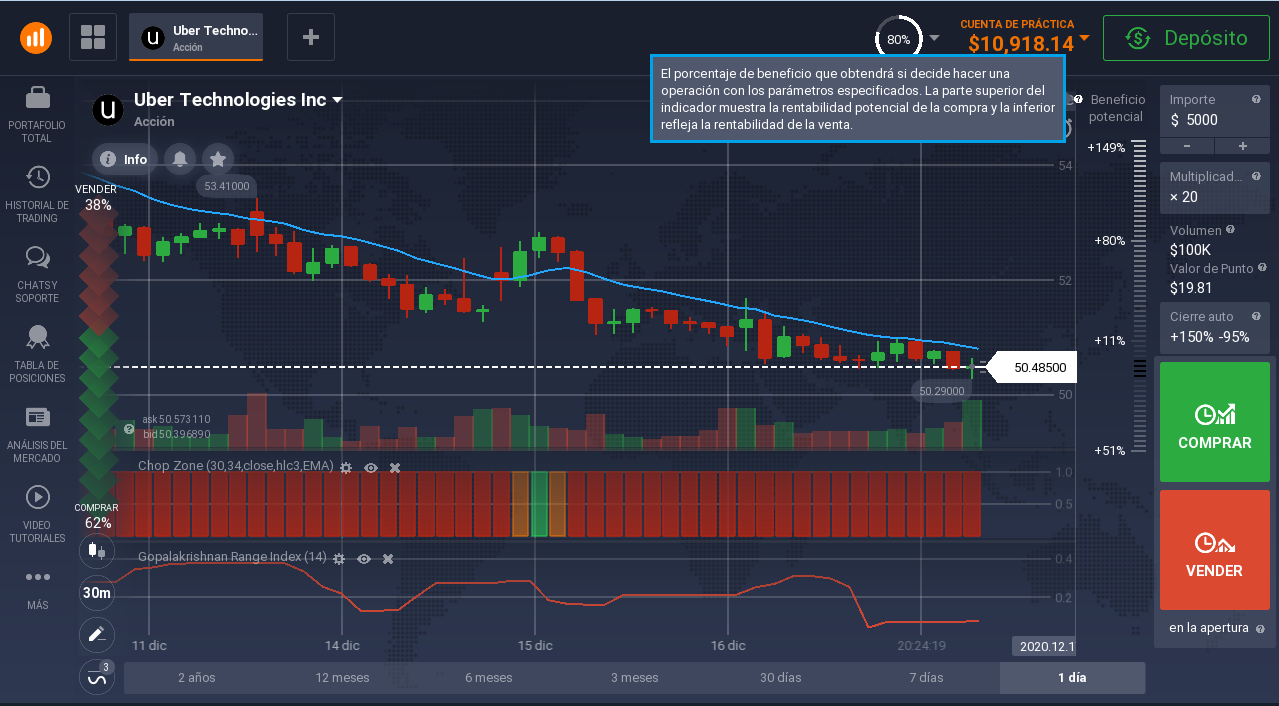Screen dimensions: 1279x706
Task: Click the red VENDER button
Action: click(x=1215, y=550)
